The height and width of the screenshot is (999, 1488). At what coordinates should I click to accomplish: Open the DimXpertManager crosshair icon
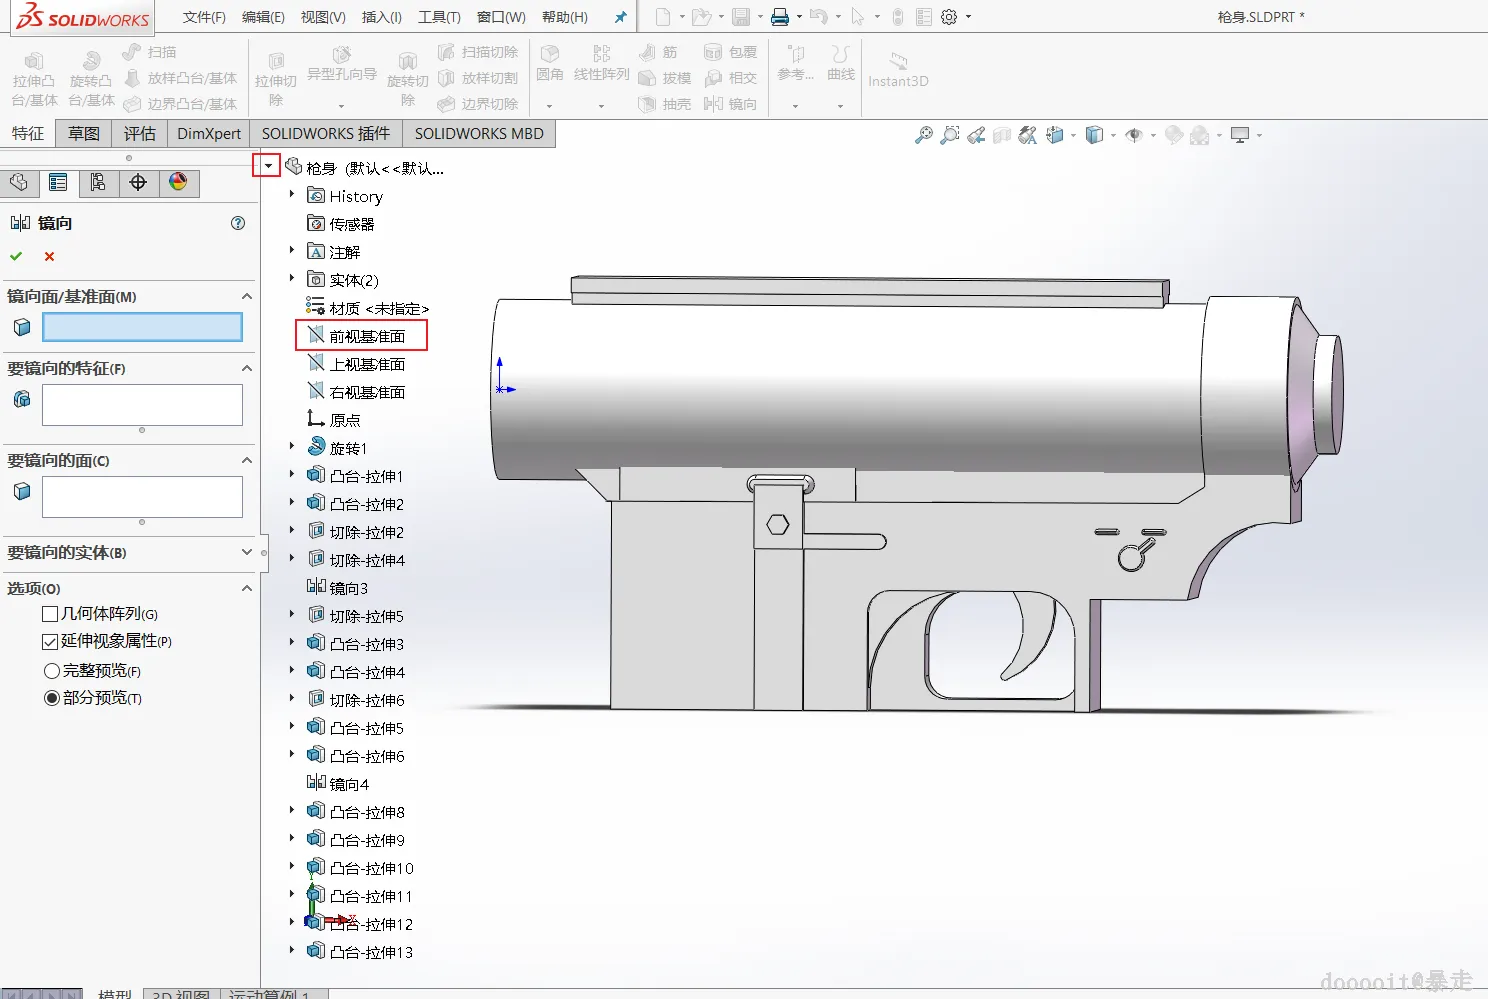tap(138, 182)
